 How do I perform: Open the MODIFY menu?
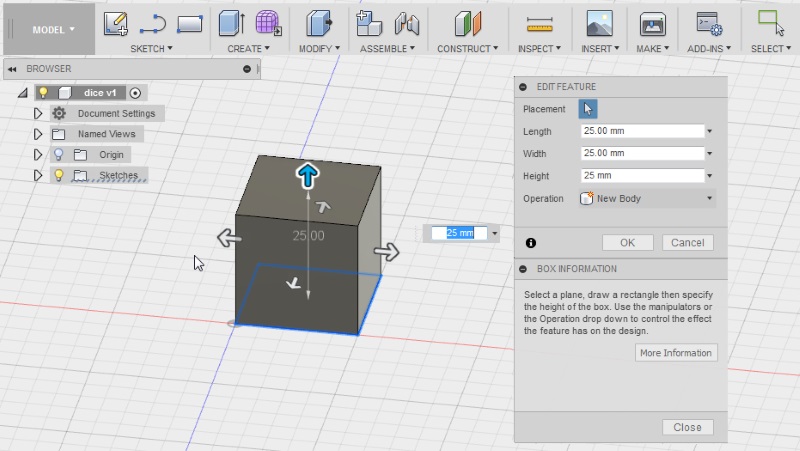click(319, 48)
